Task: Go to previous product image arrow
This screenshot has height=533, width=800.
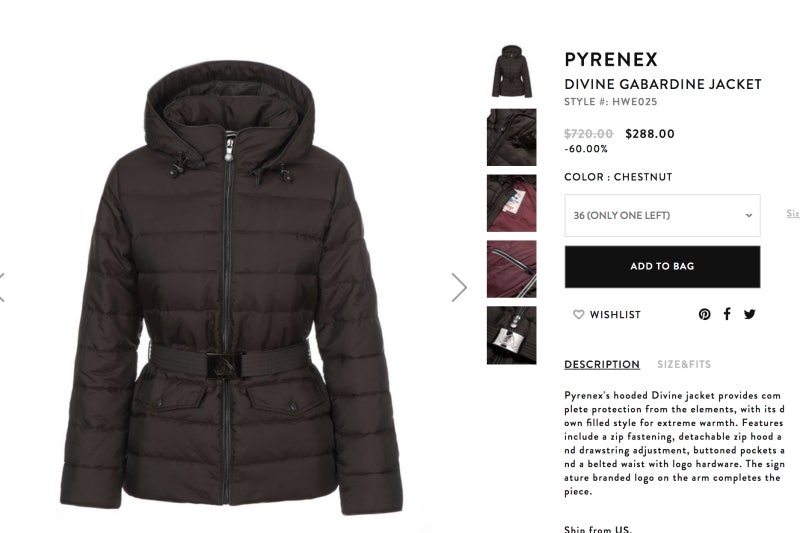Action: point(2,288)
